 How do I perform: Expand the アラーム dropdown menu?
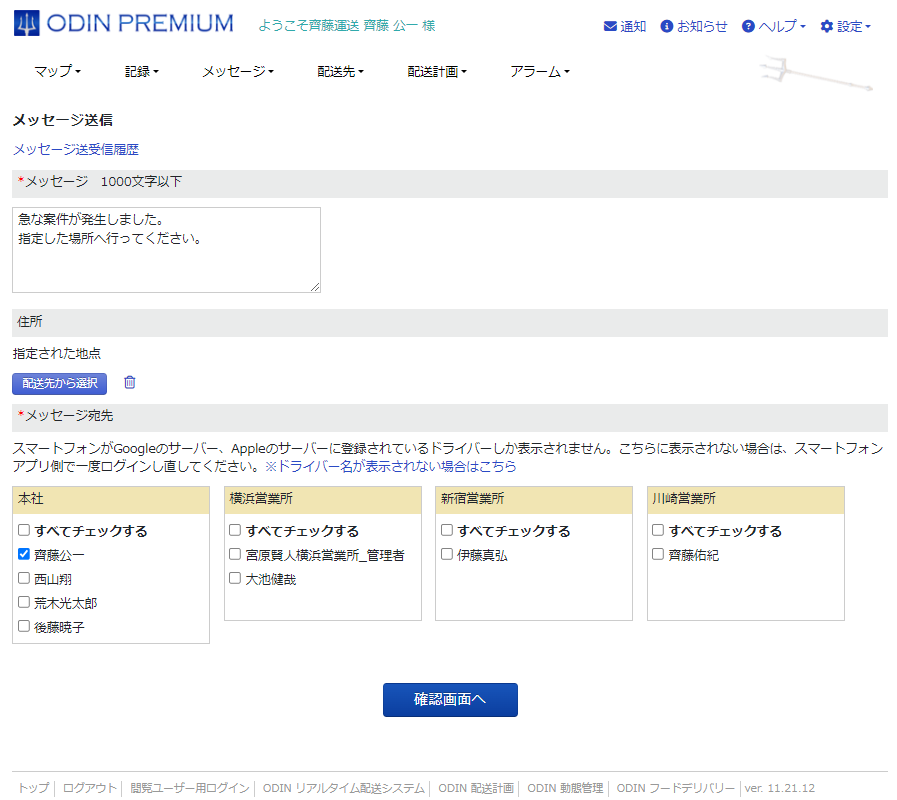539,72
